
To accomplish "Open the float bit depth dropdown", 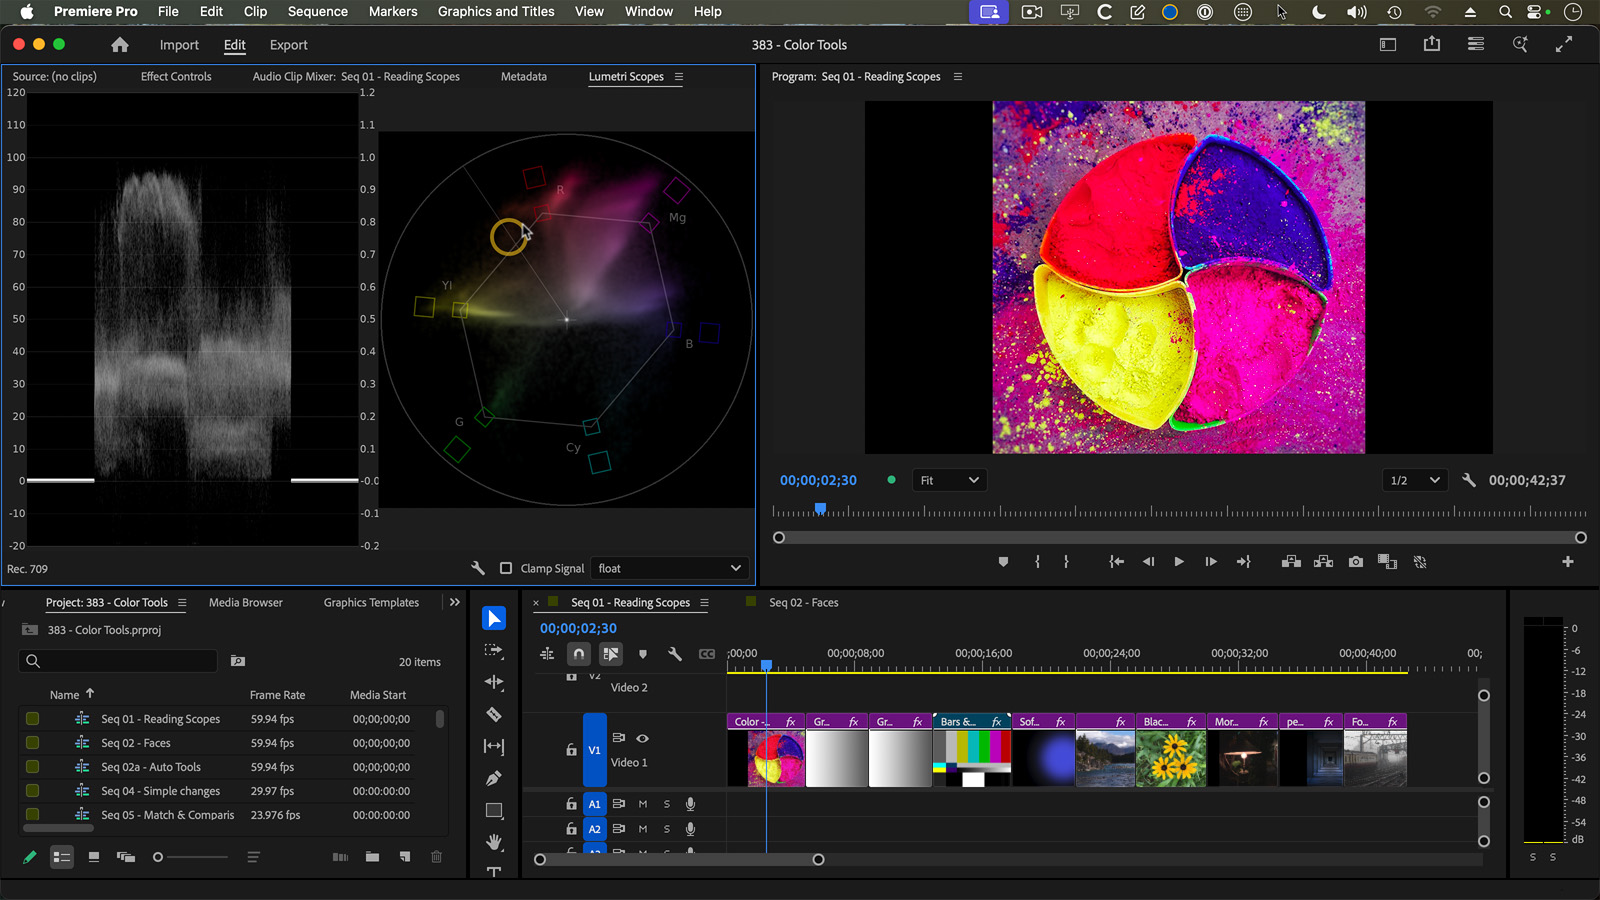I will tap(670, 568).
